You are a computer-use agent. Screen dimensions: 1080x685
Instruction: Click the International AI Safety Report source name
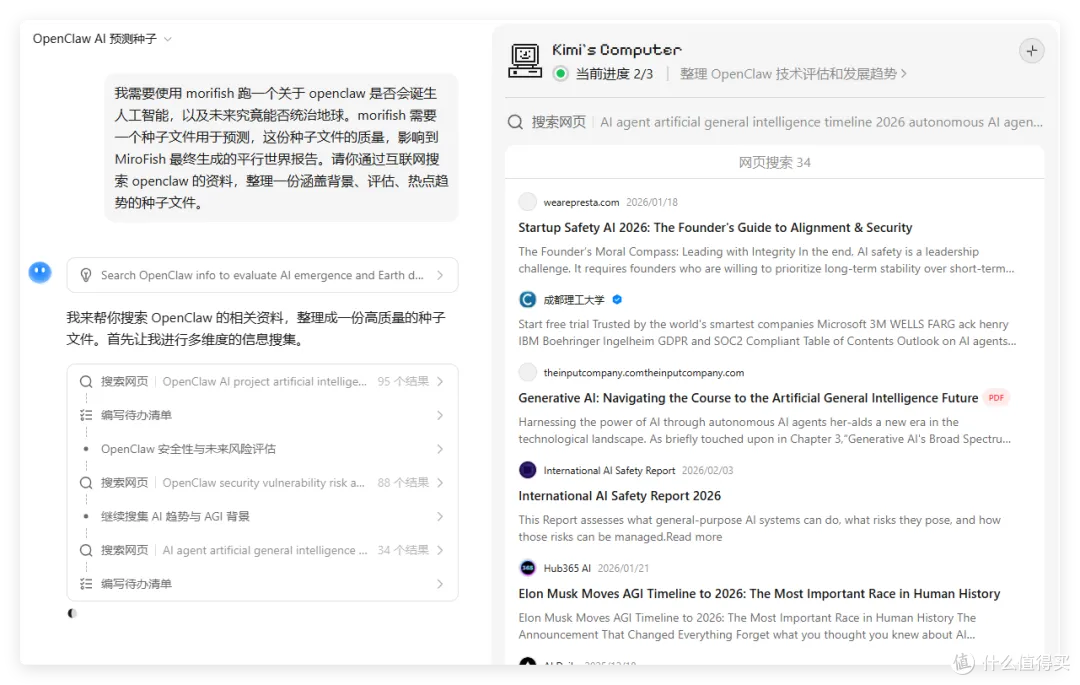click(x=609, y=470)
